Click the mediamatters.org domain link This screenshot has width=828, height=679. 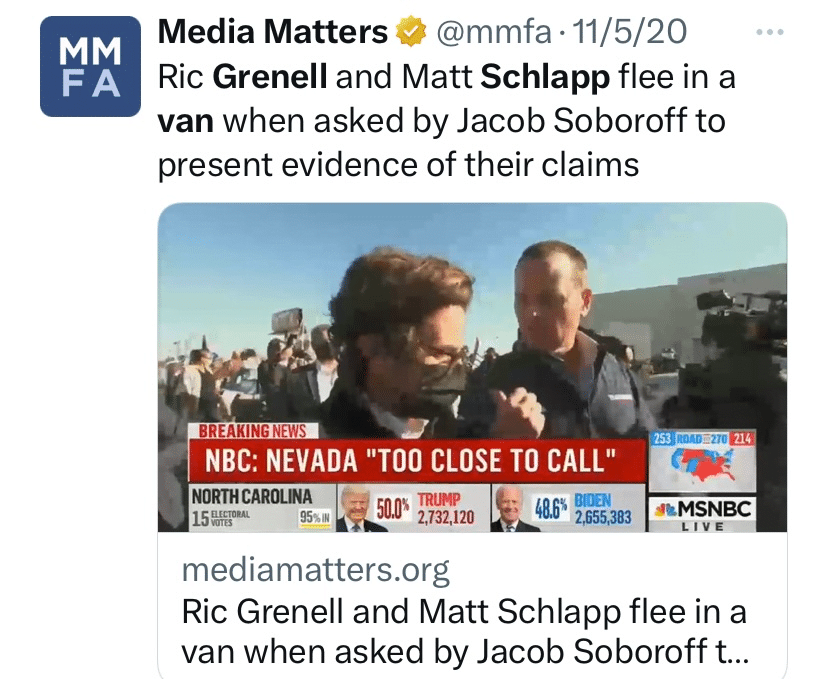click(x=315, y=572)
